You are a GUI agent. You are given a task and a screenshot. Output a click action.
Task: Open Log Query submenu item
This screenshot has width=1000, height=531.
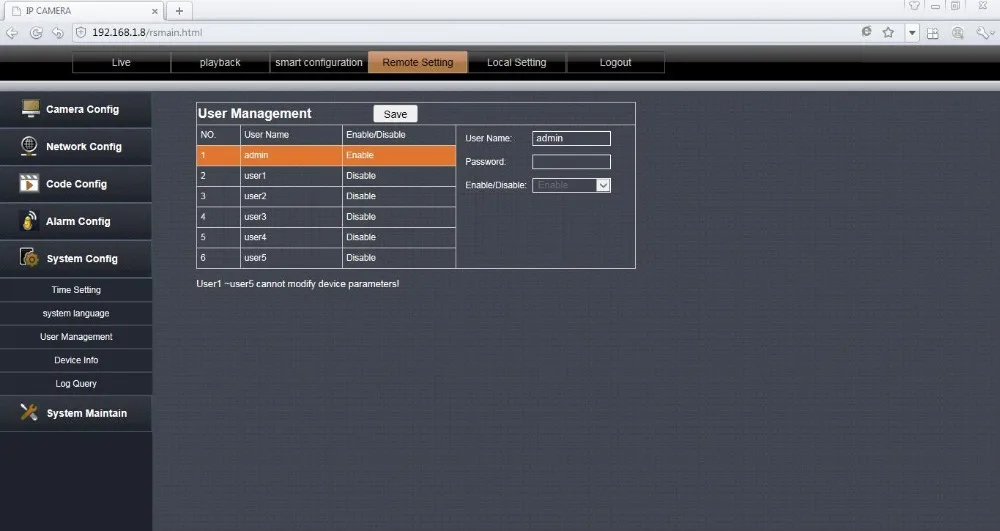76,384
